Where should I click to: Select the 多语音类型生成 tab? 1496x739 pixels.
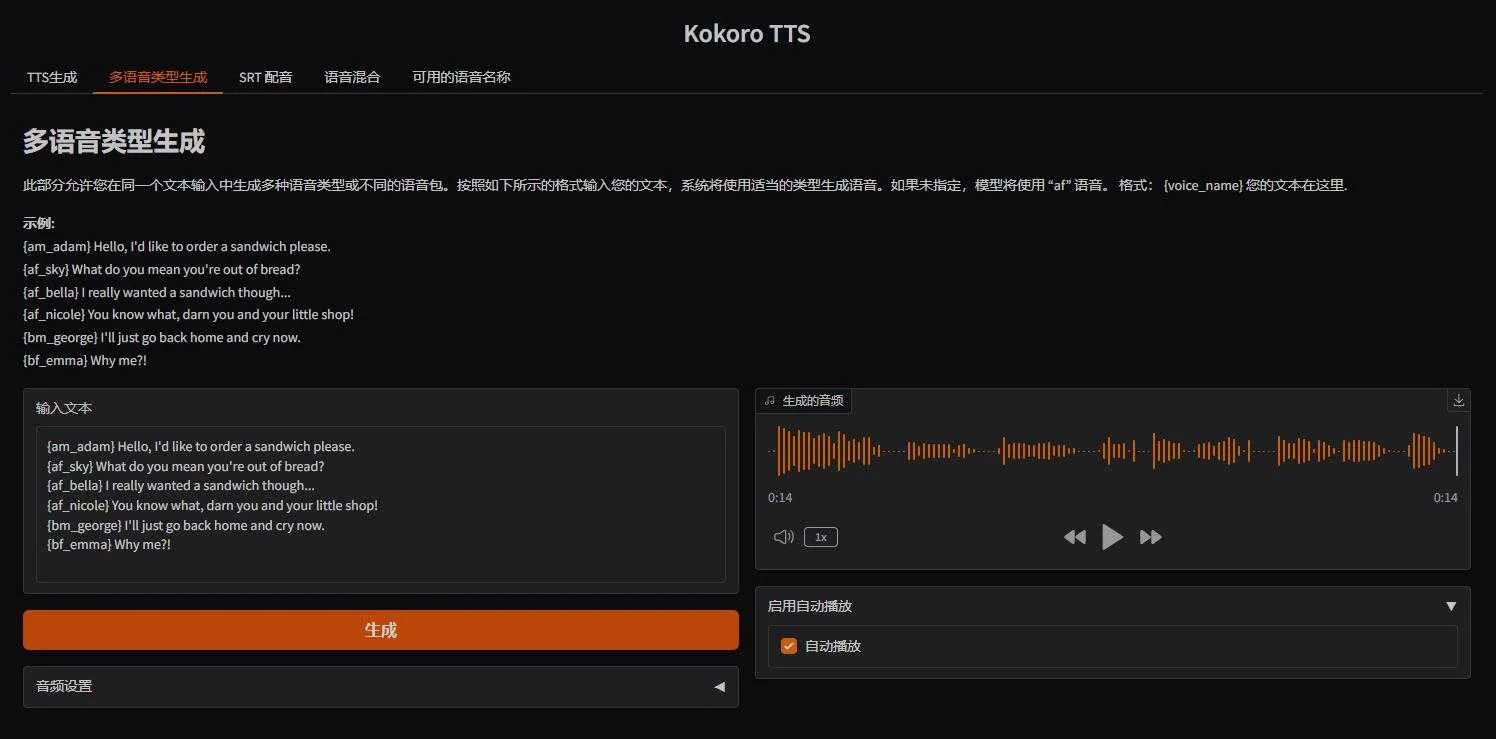coord(158,77)
